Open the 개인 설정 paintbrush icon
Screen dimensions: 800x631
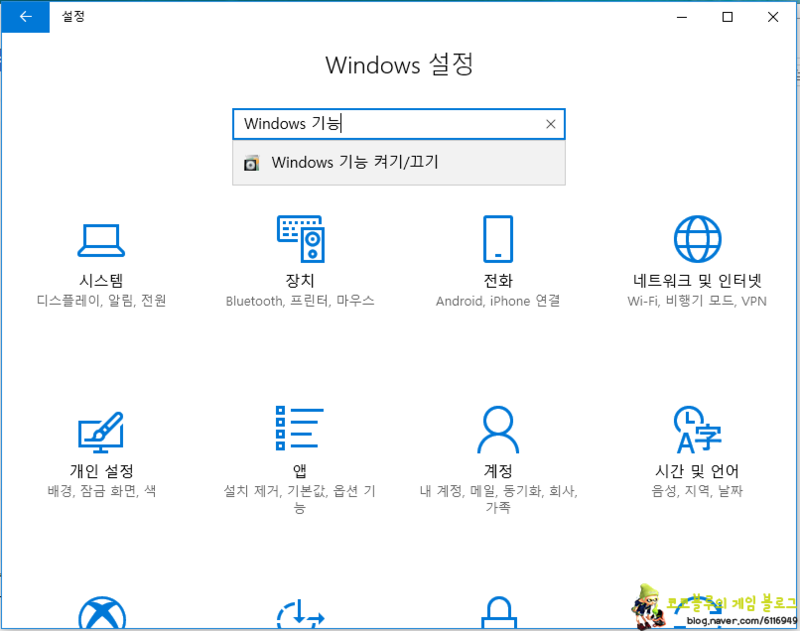(x=101, y=433)
